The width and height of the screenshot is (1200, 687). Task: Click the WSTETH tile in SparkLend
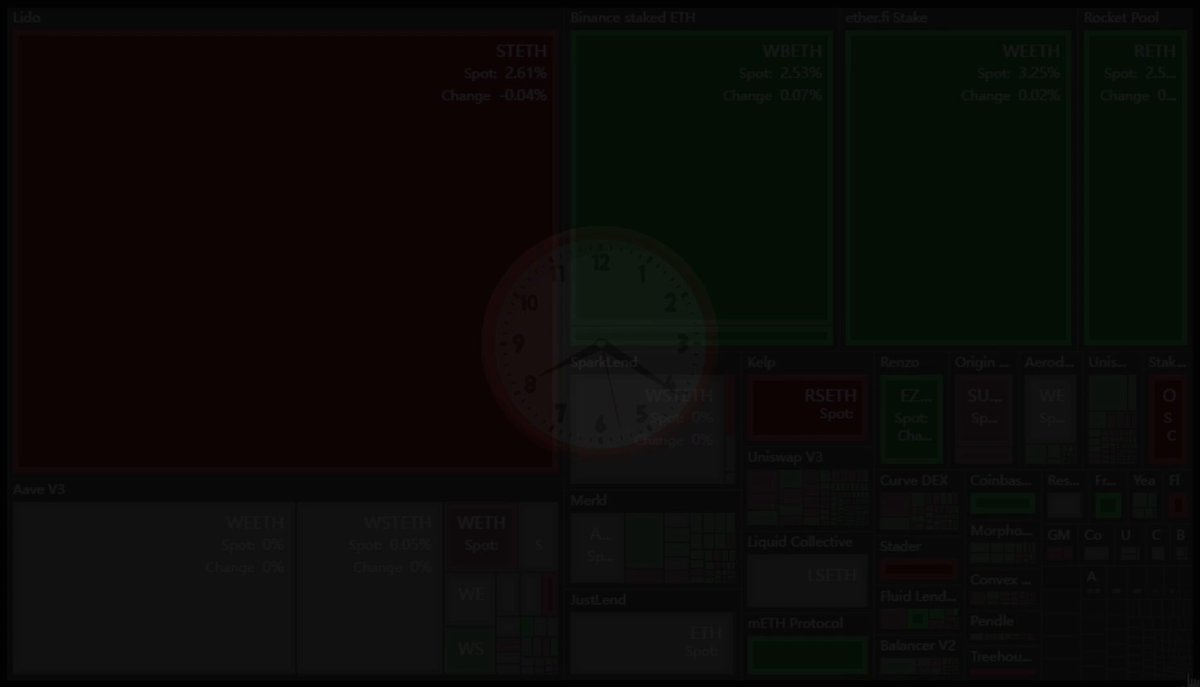point(647,428)
